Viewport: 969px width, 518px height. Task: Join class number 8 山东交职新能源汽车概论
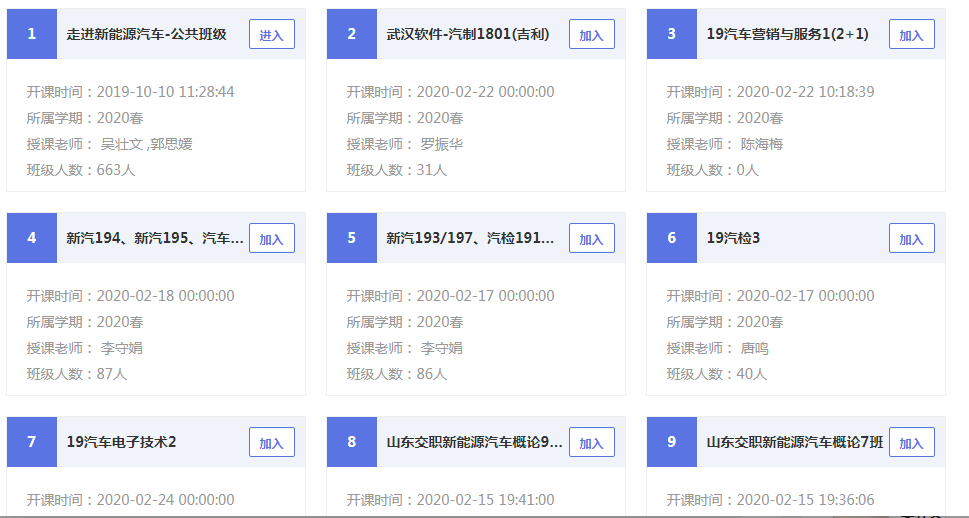tap(591, 442)
